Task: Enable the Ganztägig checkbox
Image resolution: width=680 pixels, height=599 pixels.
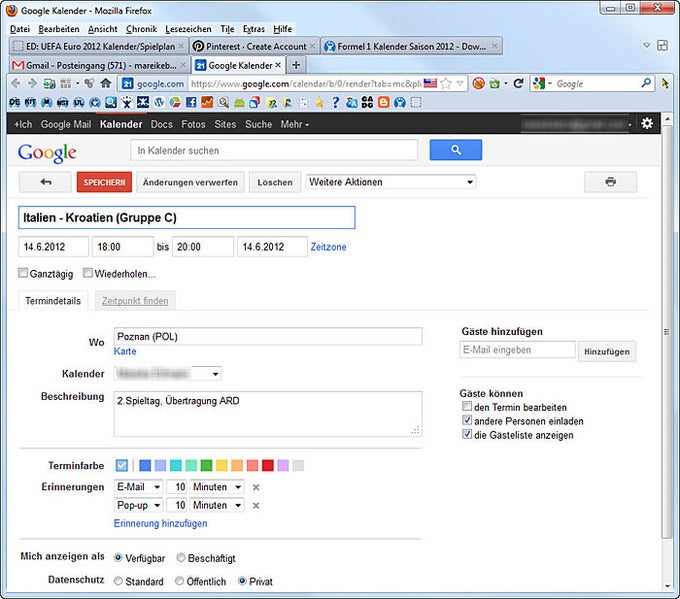Action: (23, 272)
